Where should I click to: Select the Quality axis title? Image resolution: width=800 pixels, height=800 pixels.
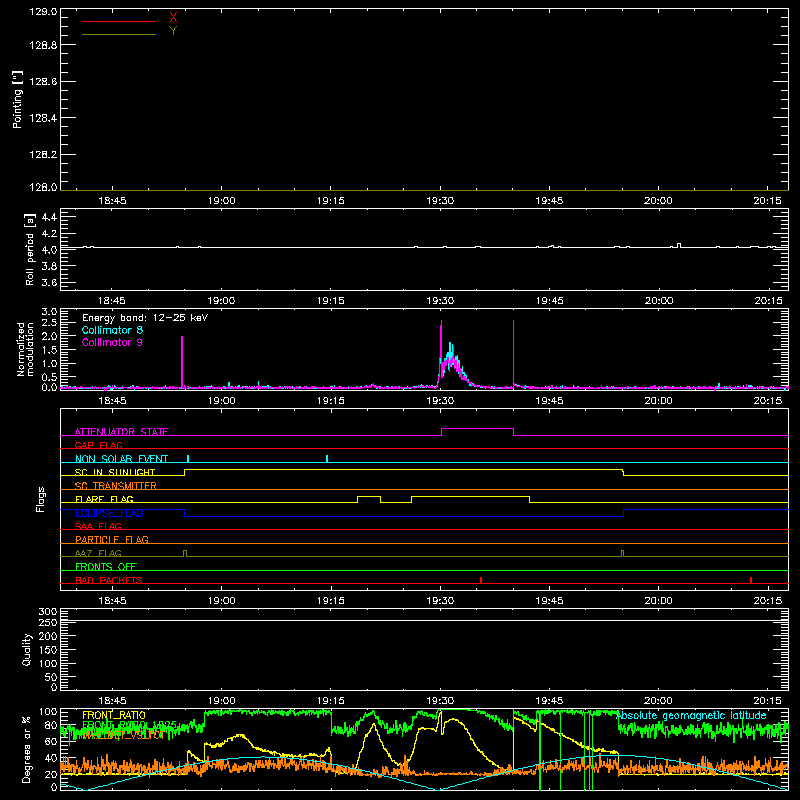(x=27, y=649)
